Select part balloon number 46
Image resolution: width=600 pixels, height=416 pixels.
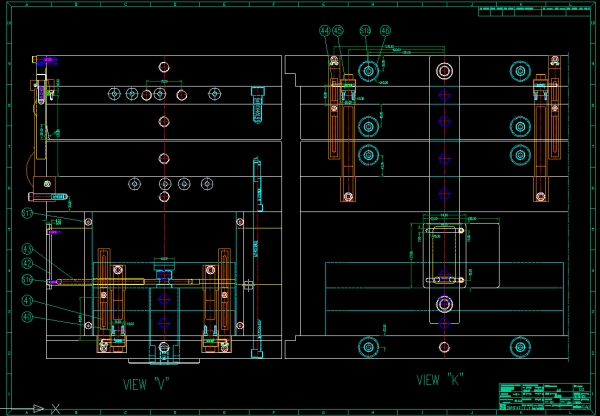(x=386, y=31)
